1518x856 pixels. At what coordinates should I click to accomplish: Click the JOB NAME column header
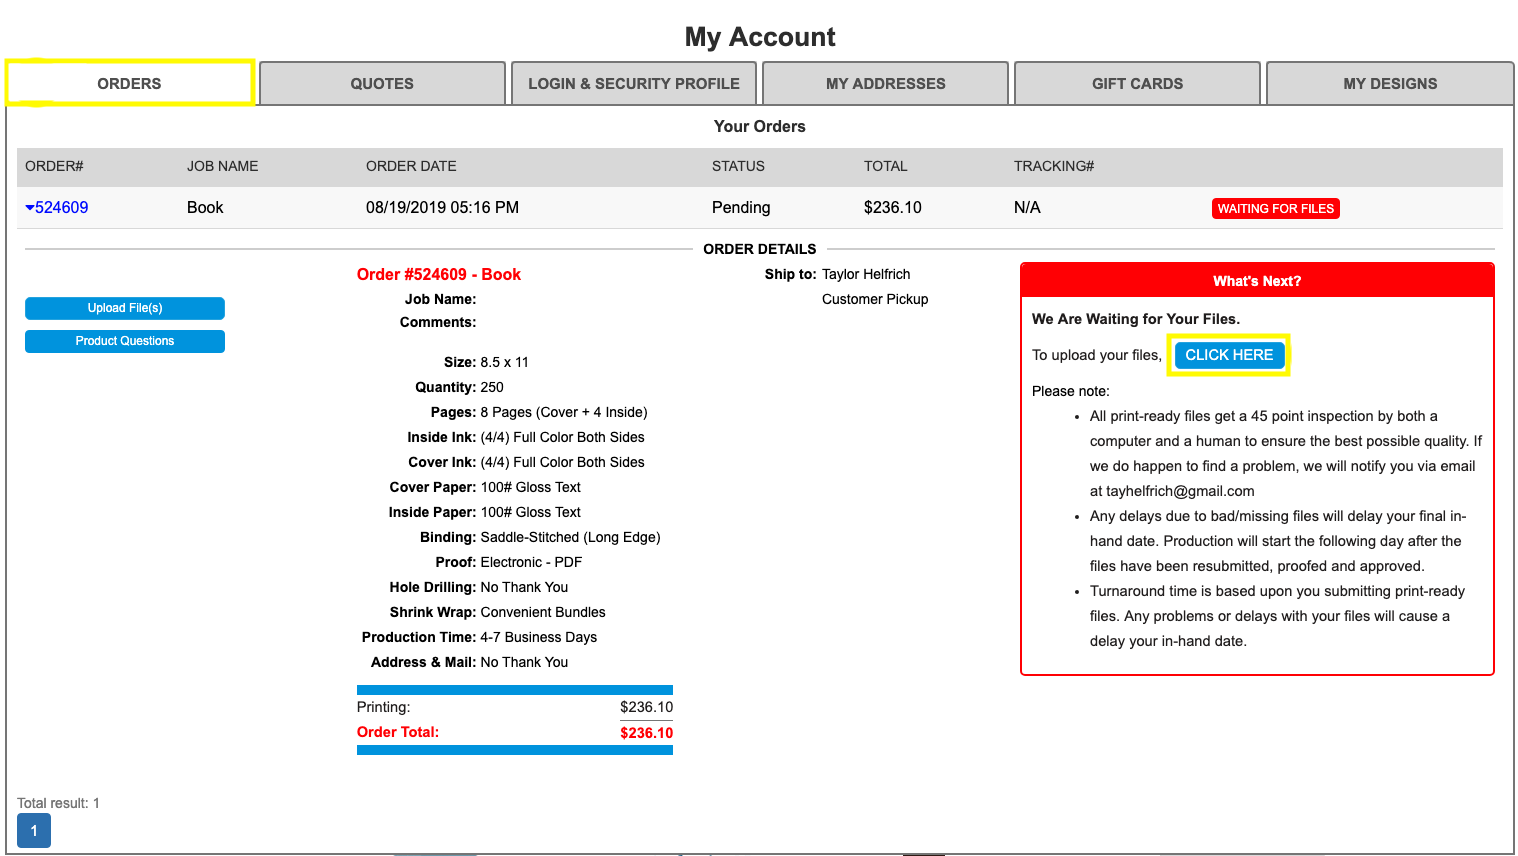click(x=222, y=166)
